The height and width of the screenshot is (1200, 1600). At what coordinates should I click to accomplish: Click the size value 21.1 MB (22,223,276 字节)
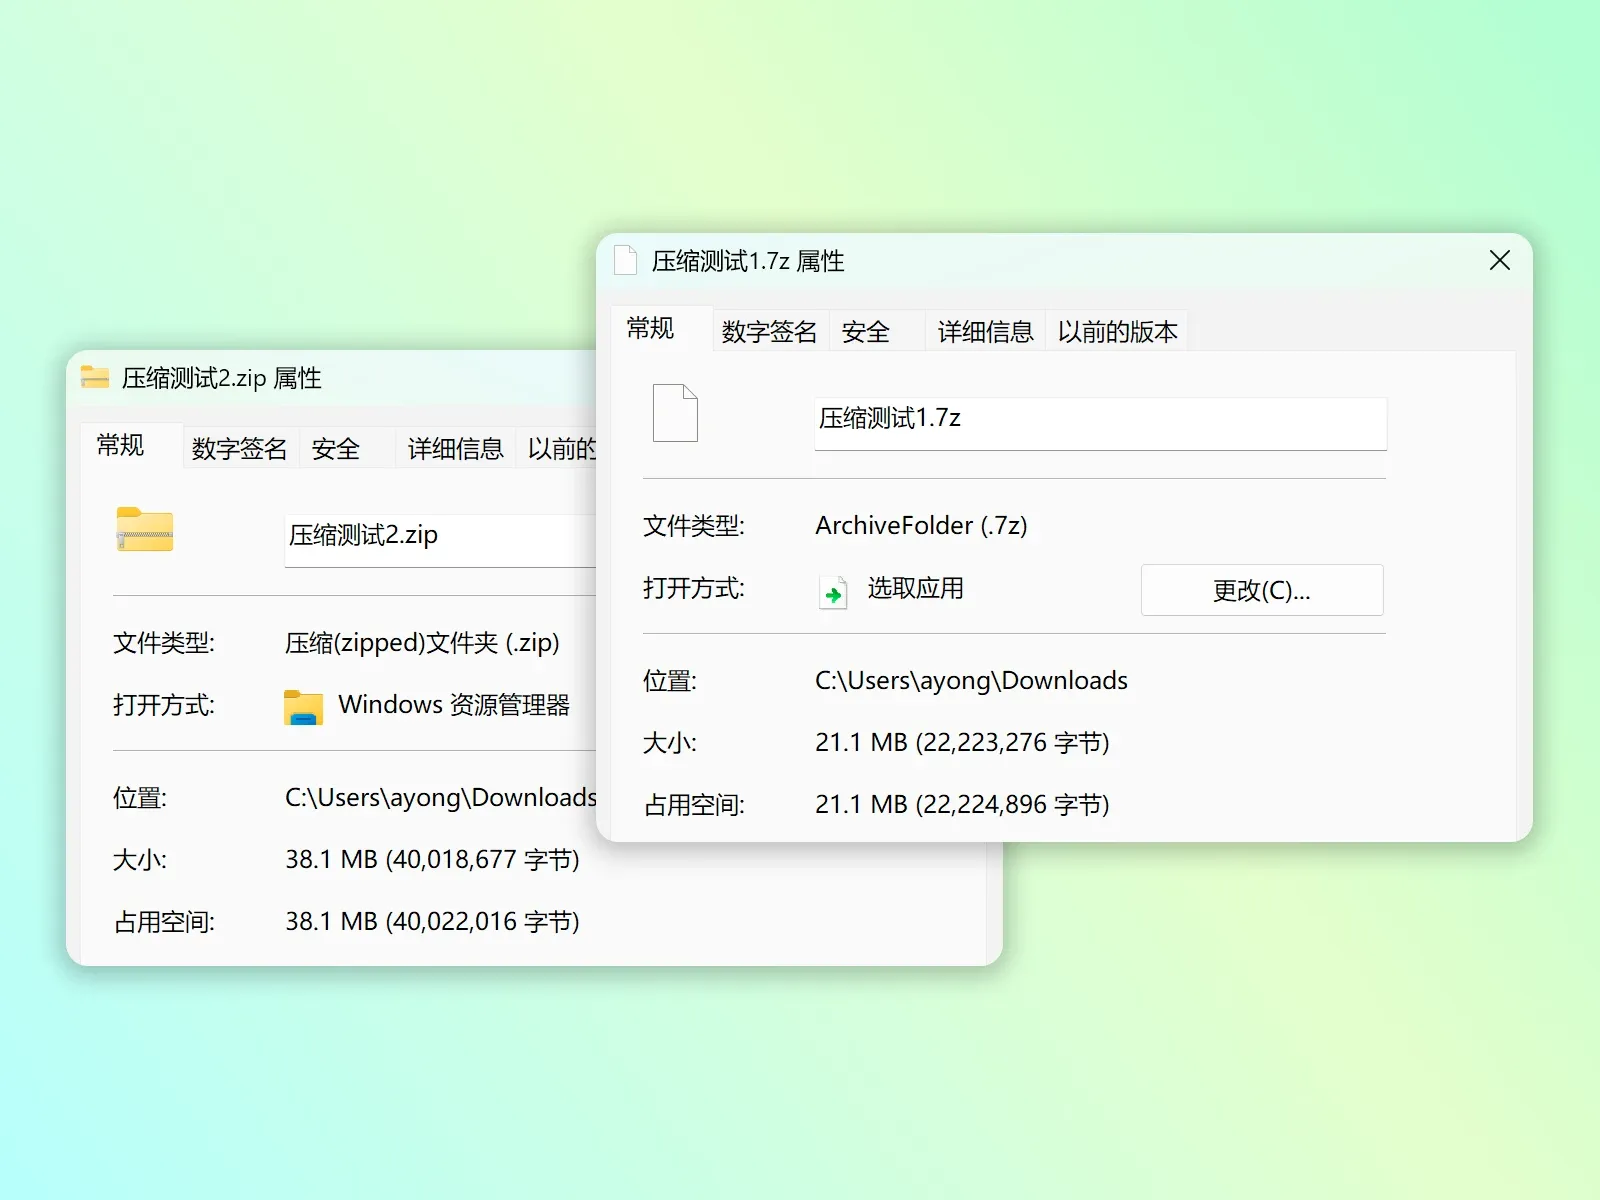click(962, 742)
